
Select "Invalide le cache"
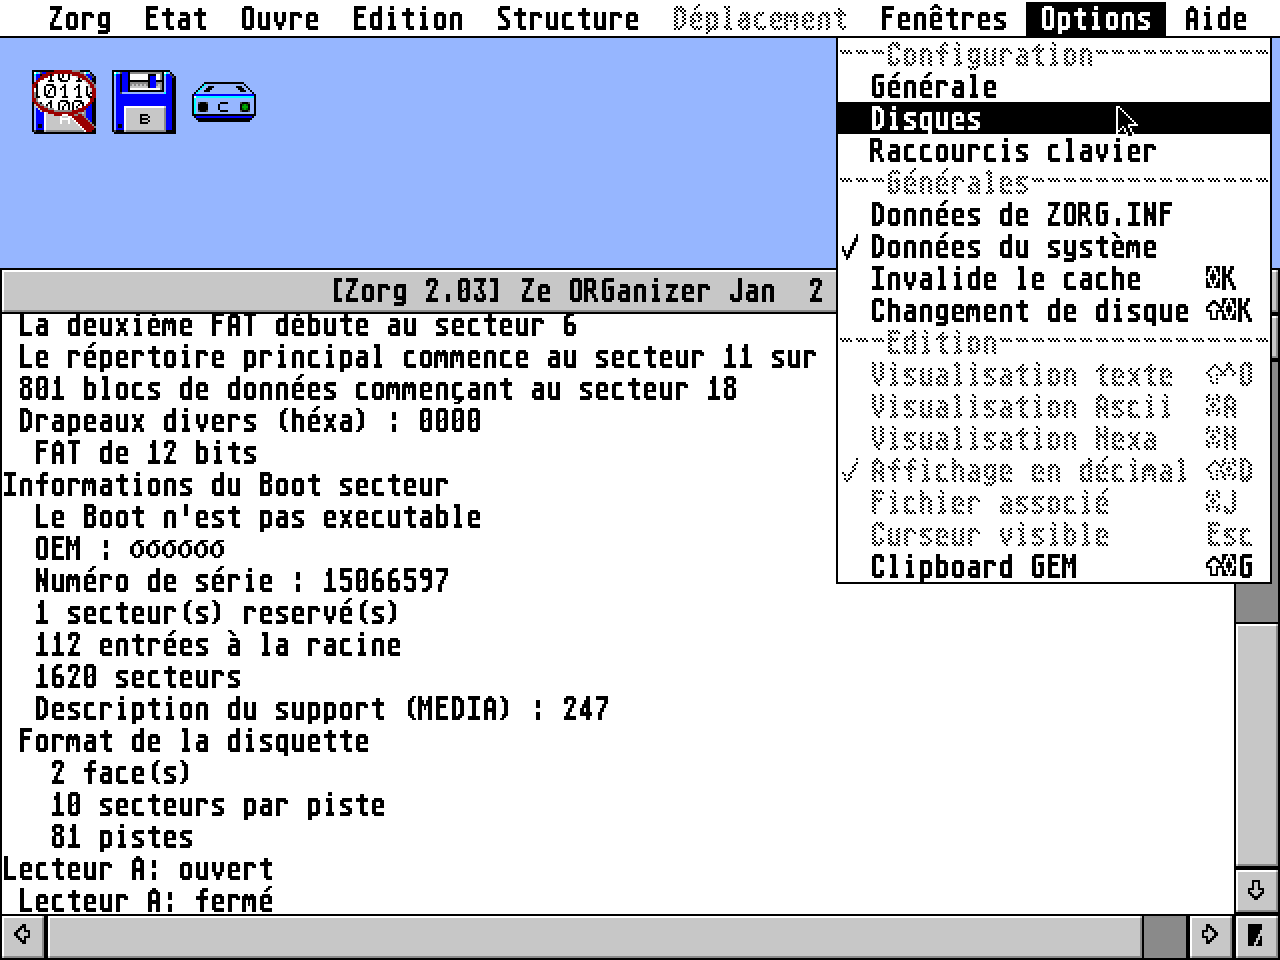tap(1006, 279)
